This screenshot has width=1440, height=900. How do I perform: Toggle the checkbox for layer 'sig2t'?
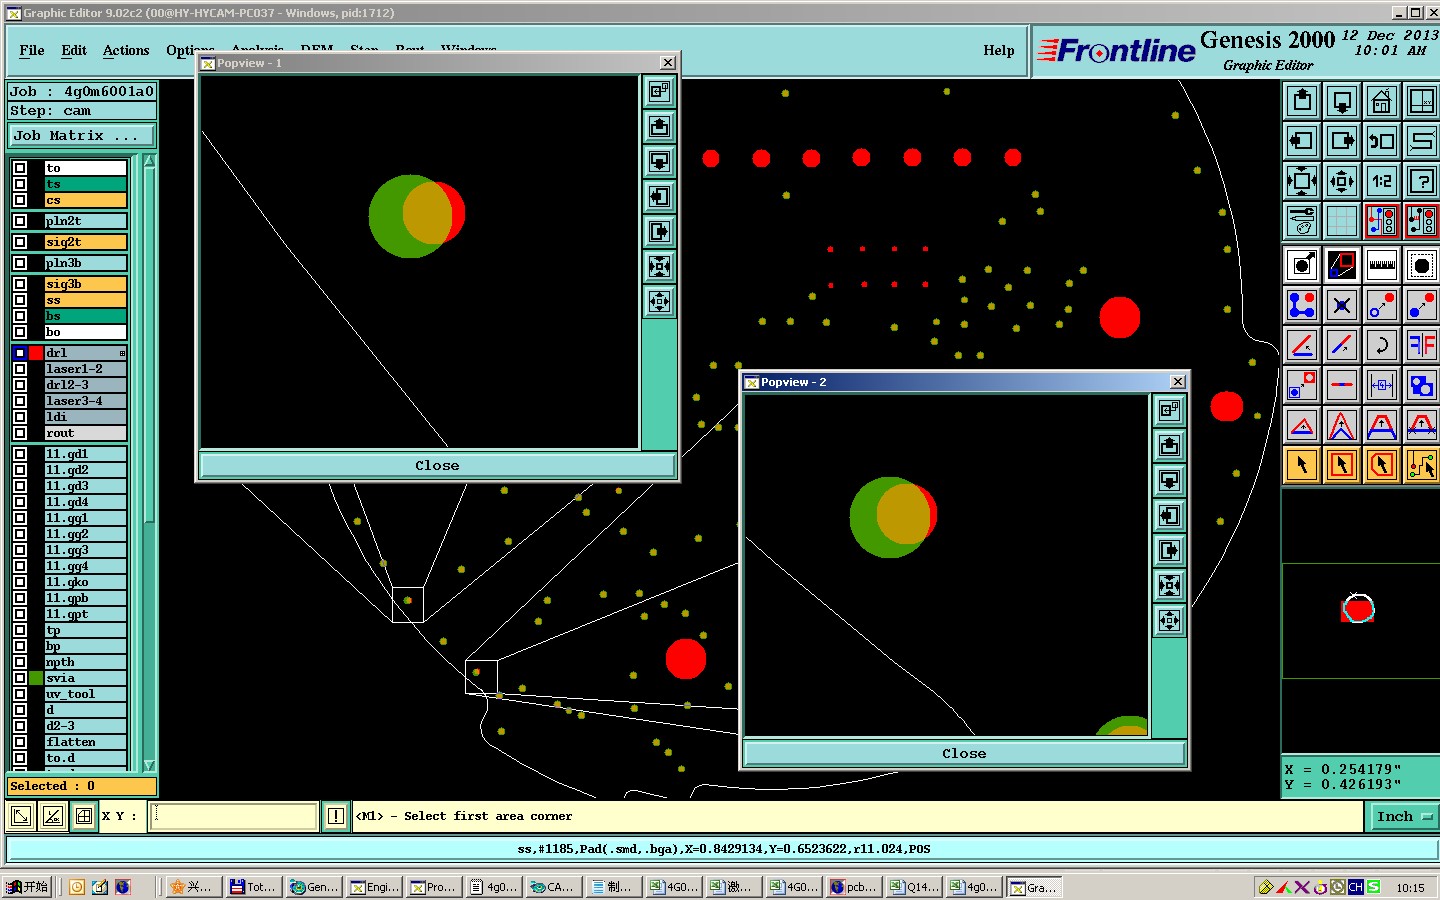(x=20, y=242)
